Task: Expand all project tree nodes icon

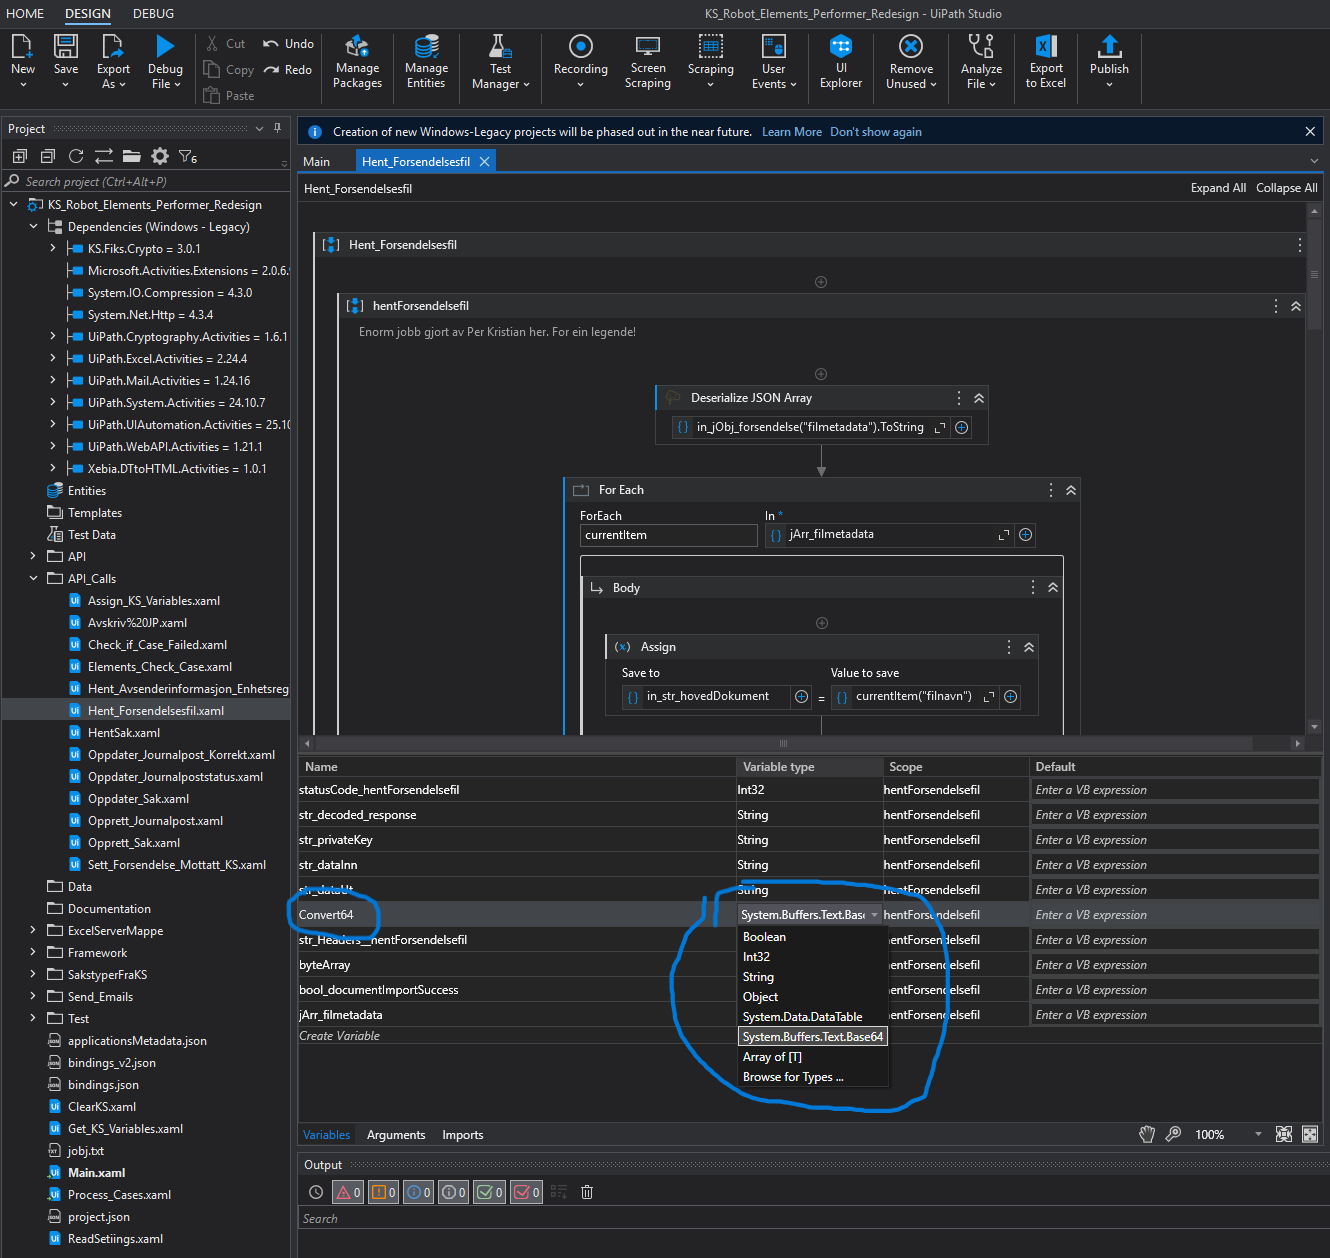Action: pos(19,156)
